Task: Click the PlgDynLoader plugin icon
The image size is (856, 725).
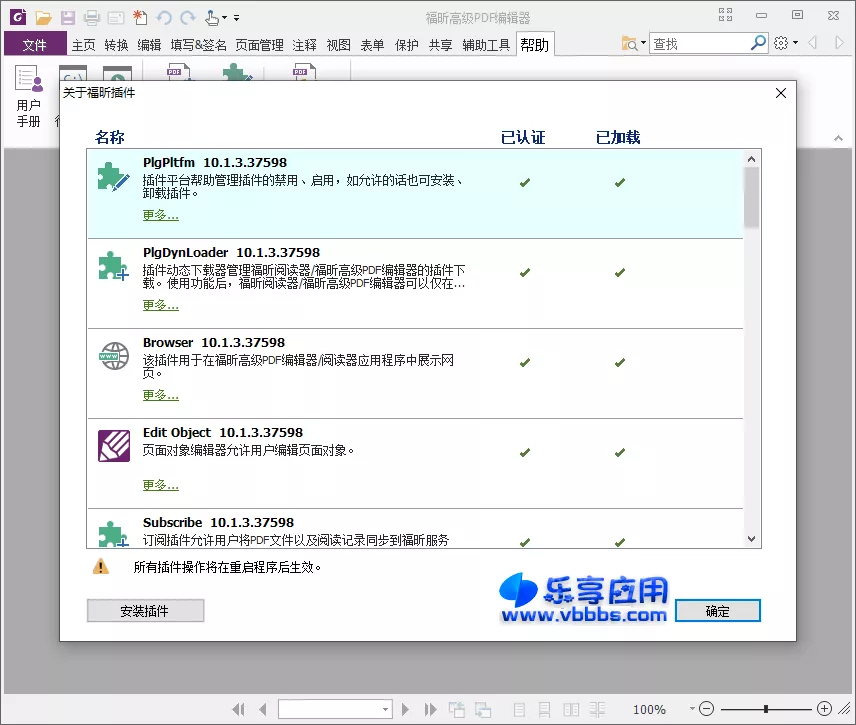Action: (114, 266)
